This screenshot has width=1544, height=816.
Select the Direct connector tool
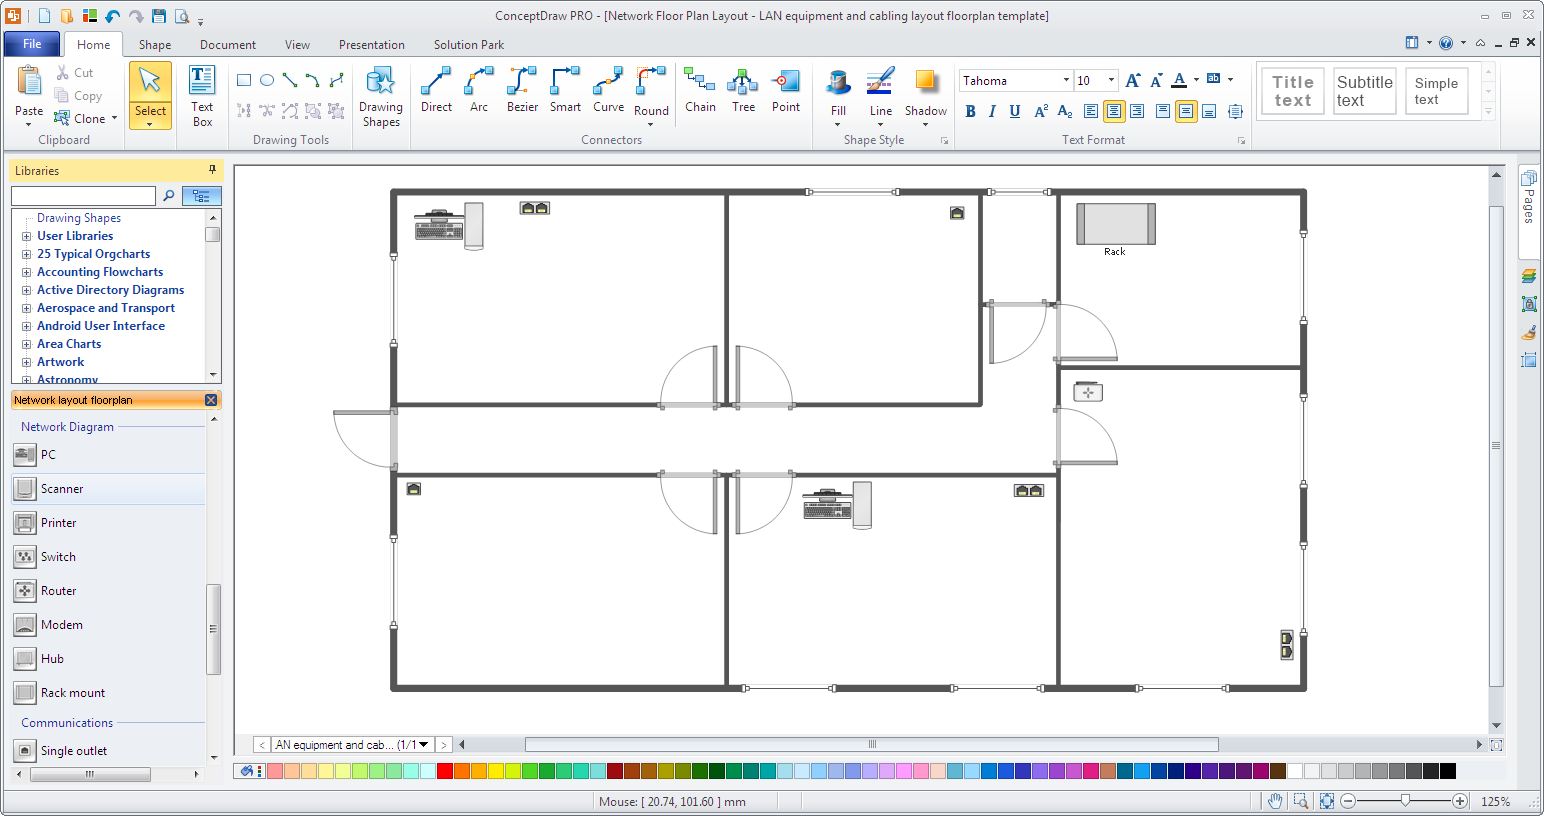point(436,90)
